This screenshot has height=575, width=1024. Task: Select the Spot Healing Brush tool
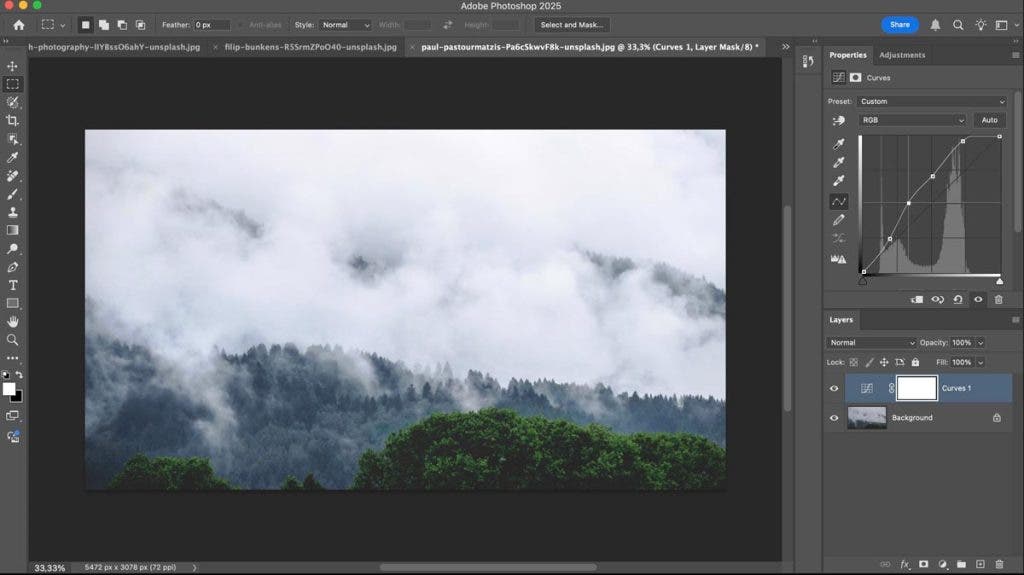pos(12,176)
